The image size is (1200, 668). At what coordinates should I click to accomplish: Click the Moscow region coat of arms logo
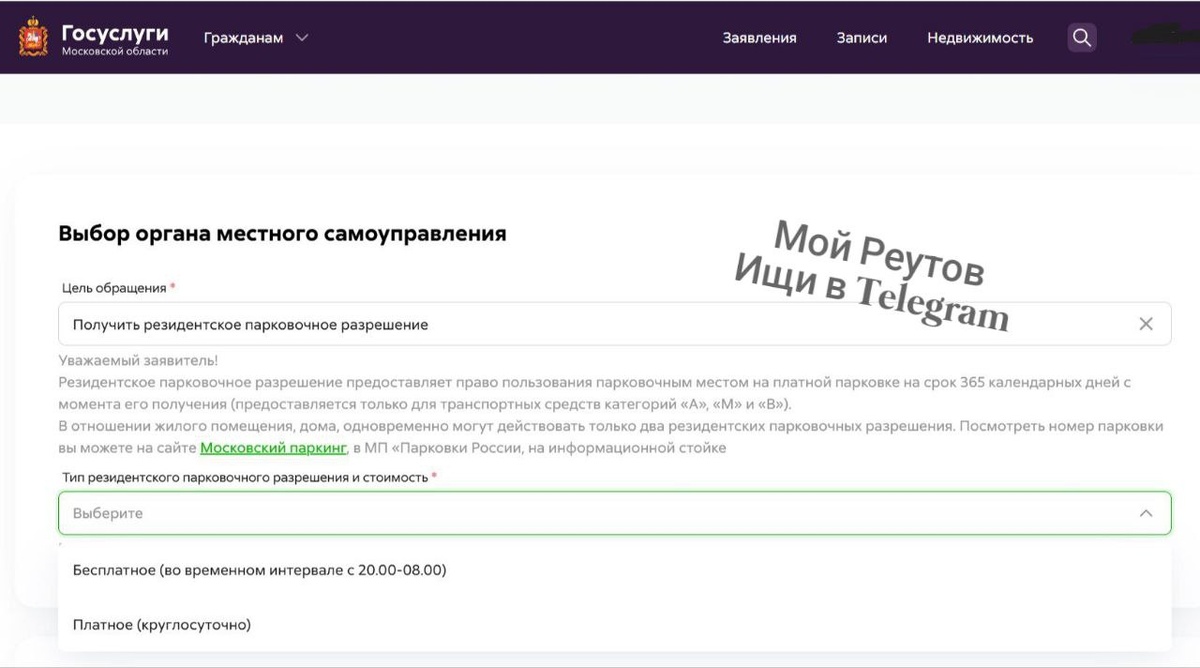pos(33,37)
